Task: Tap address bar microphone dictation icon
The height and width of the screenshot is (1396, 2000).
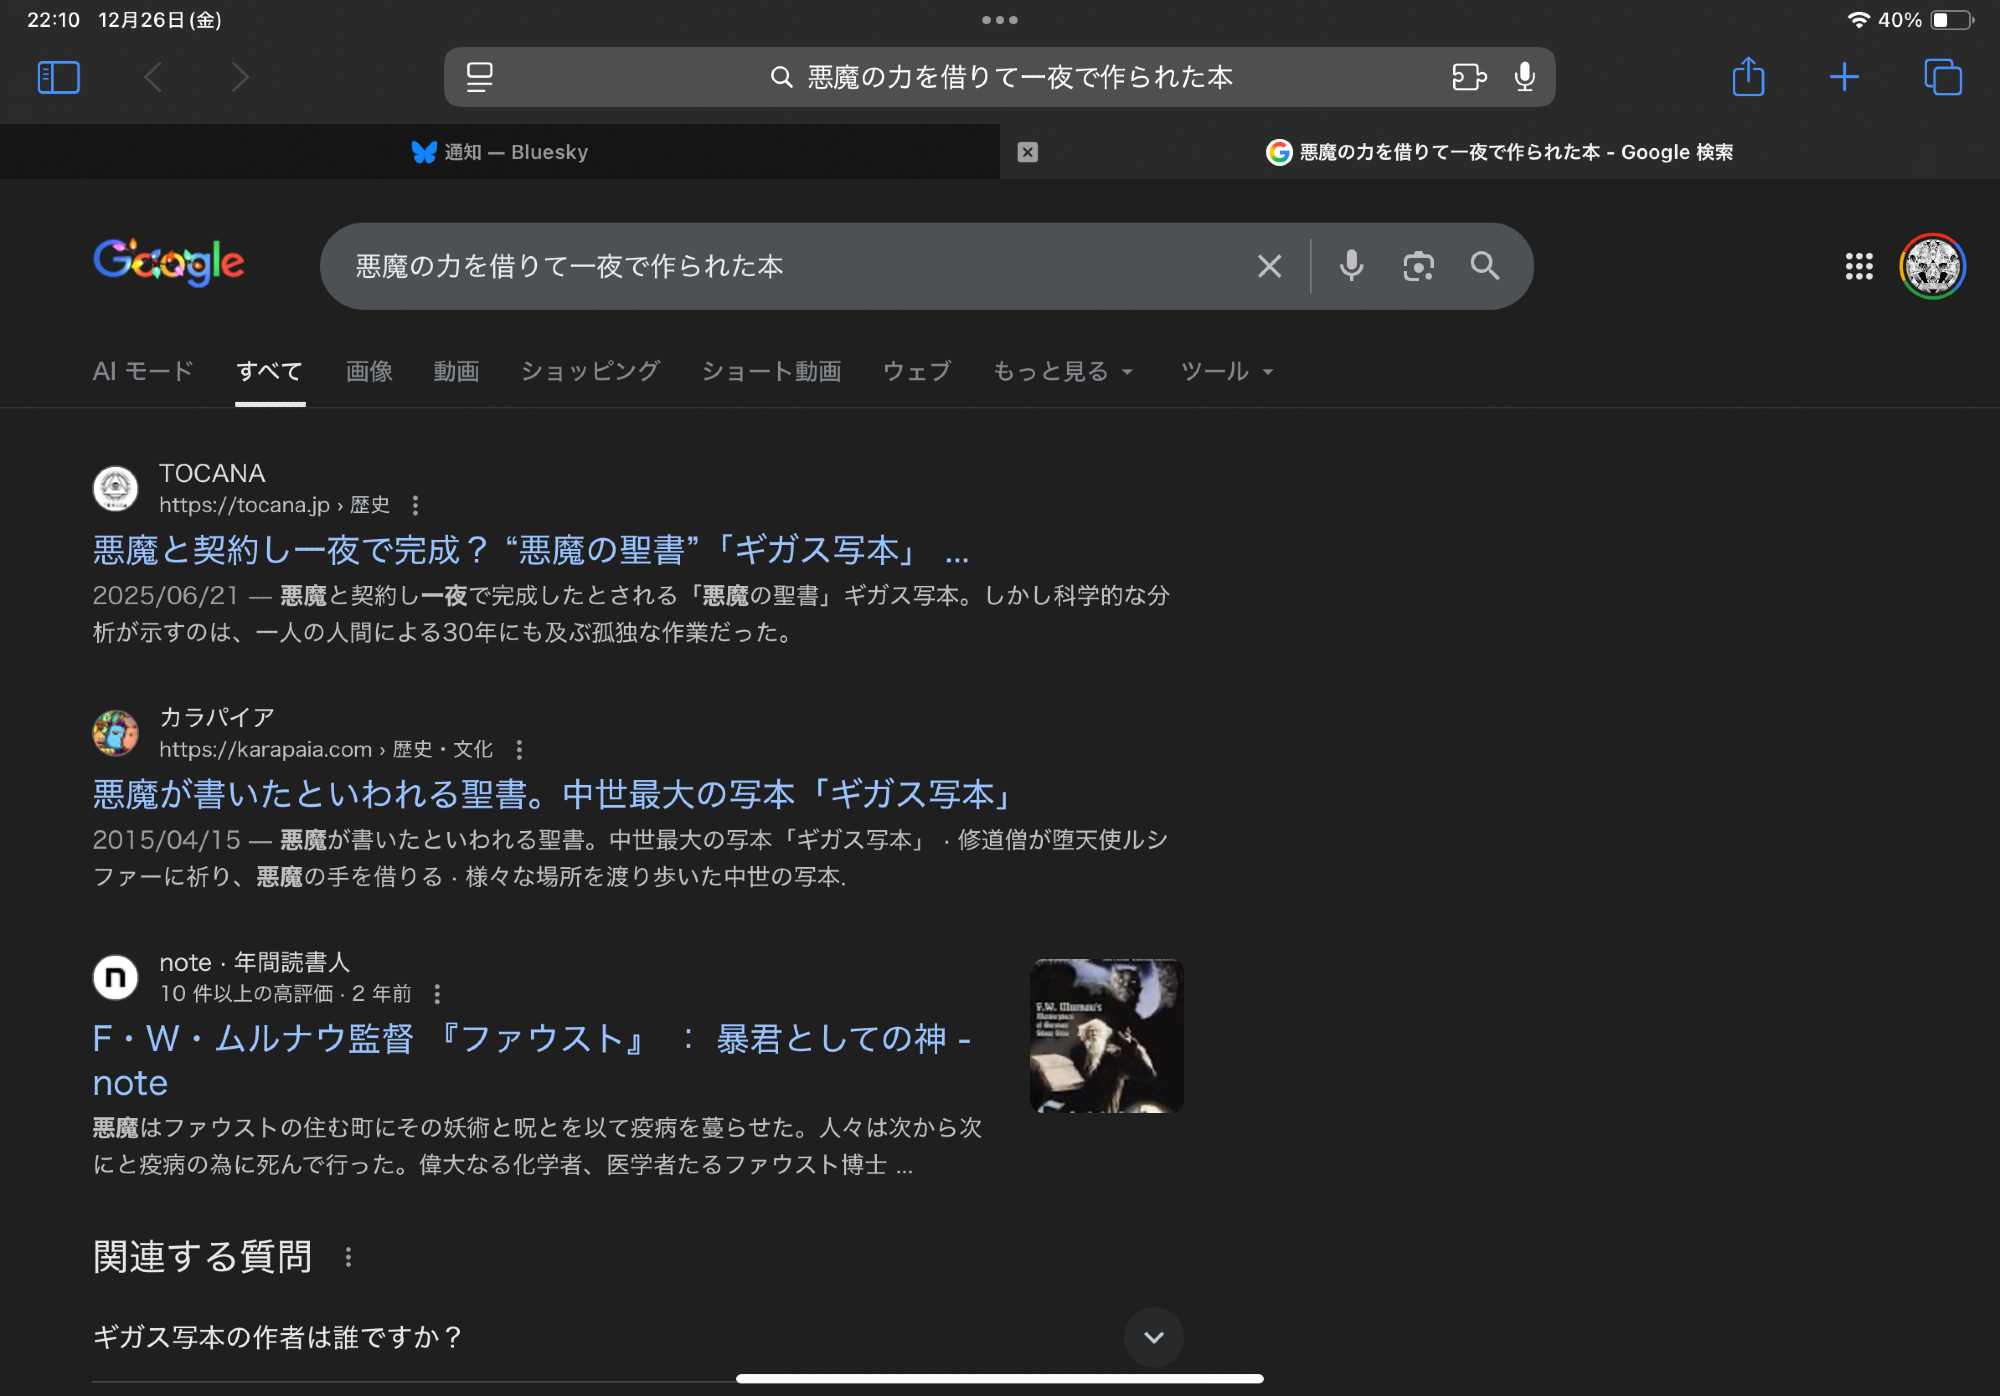Action: point(1524,77)
